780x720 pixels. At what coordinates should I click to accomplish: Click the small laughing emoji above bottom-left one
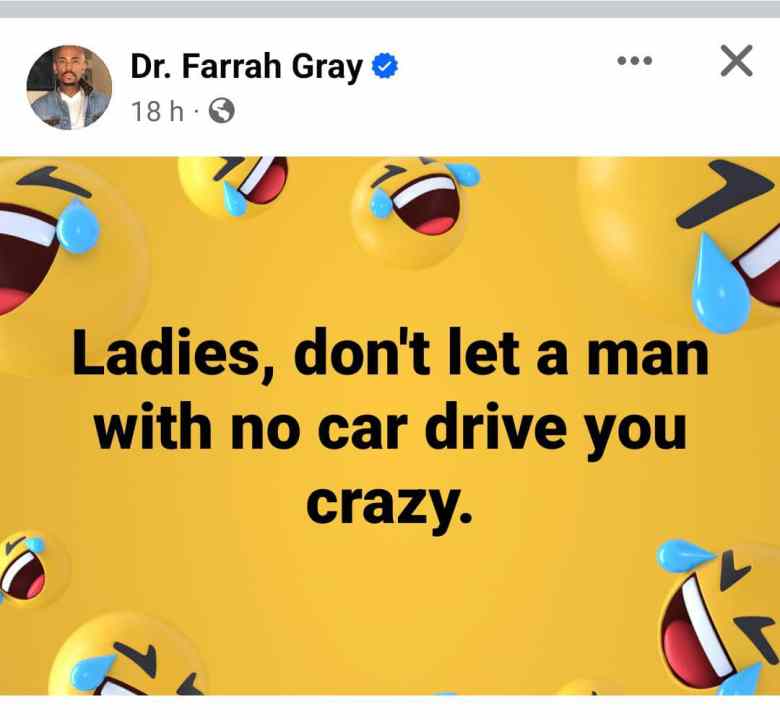[29, 568]
